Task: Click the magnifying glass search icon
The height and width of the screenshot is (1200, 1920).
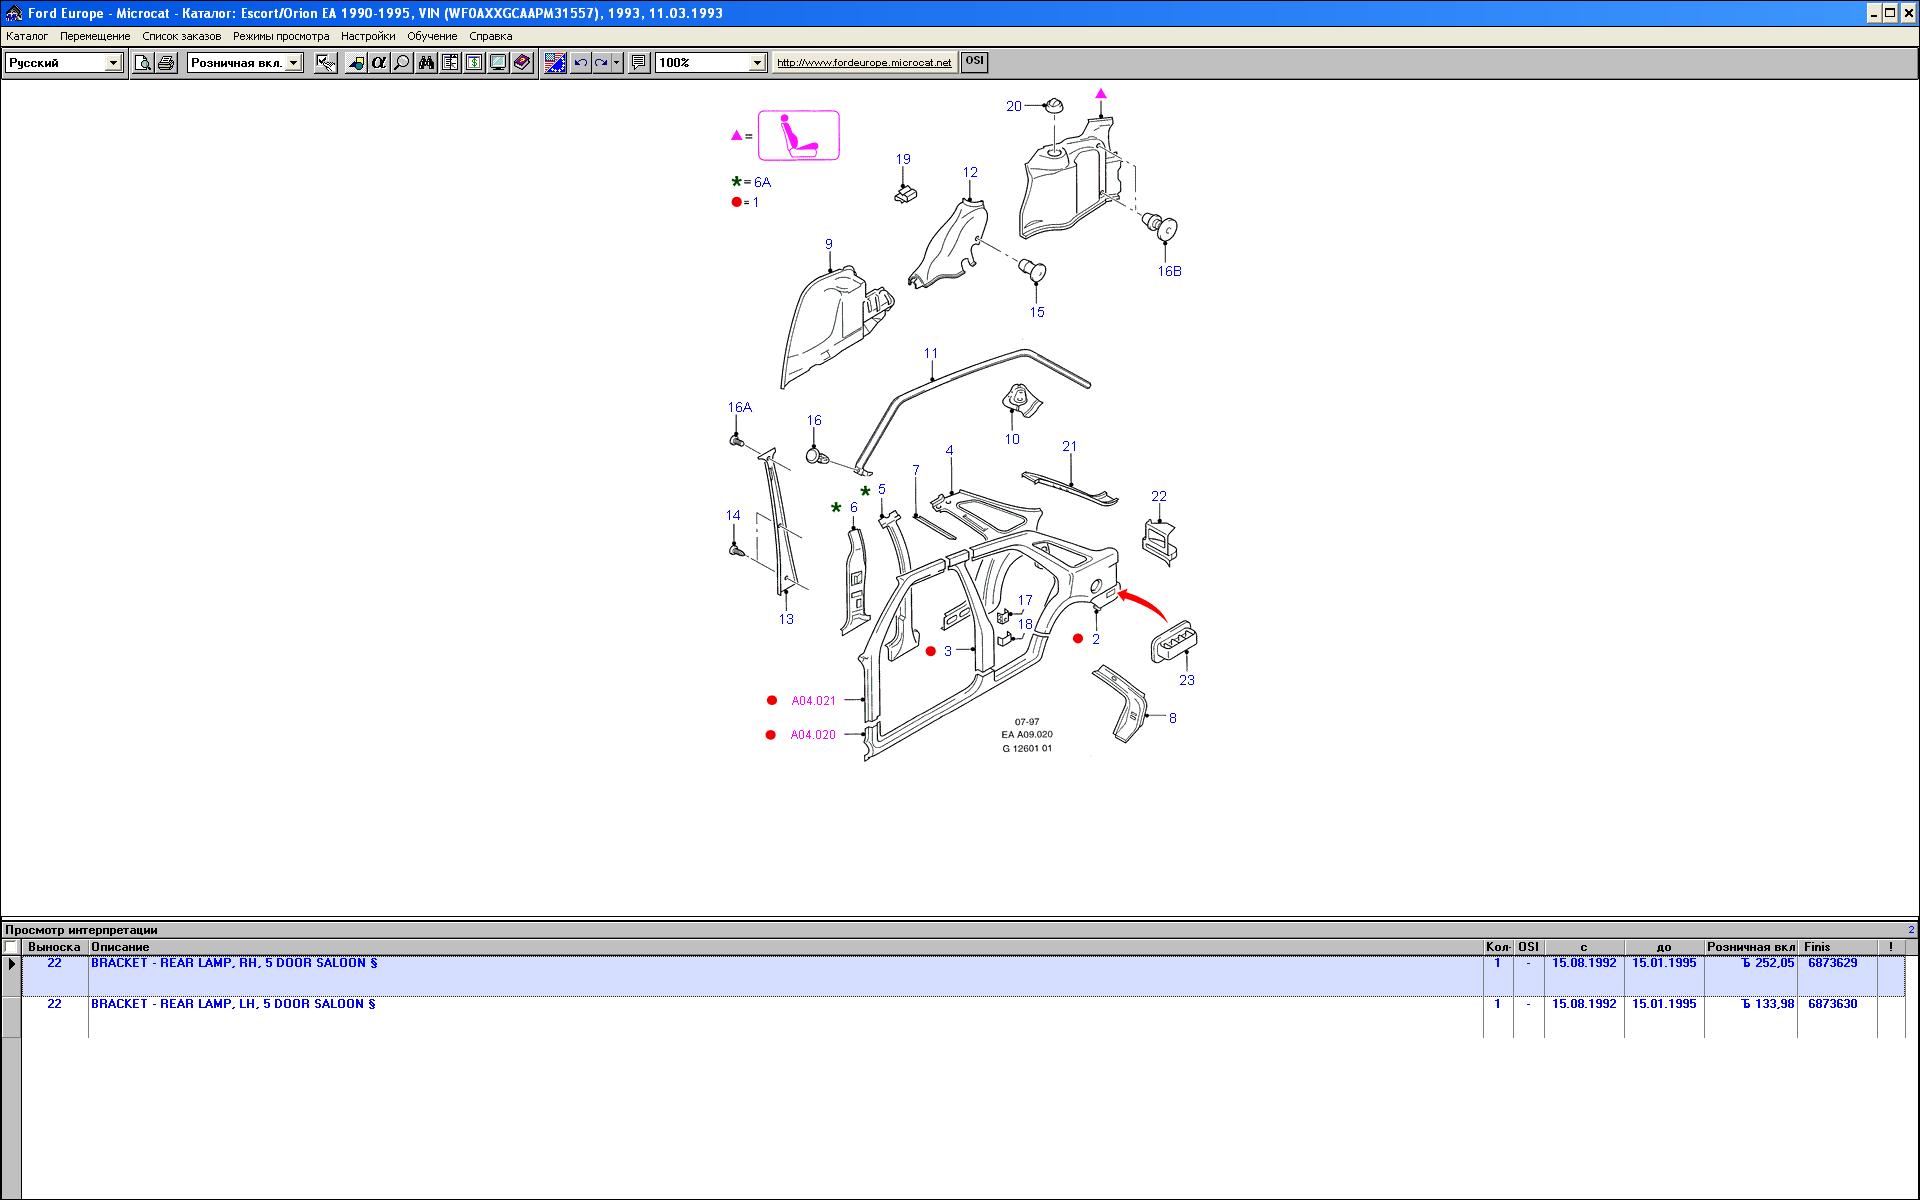Action: coord(402,63)
